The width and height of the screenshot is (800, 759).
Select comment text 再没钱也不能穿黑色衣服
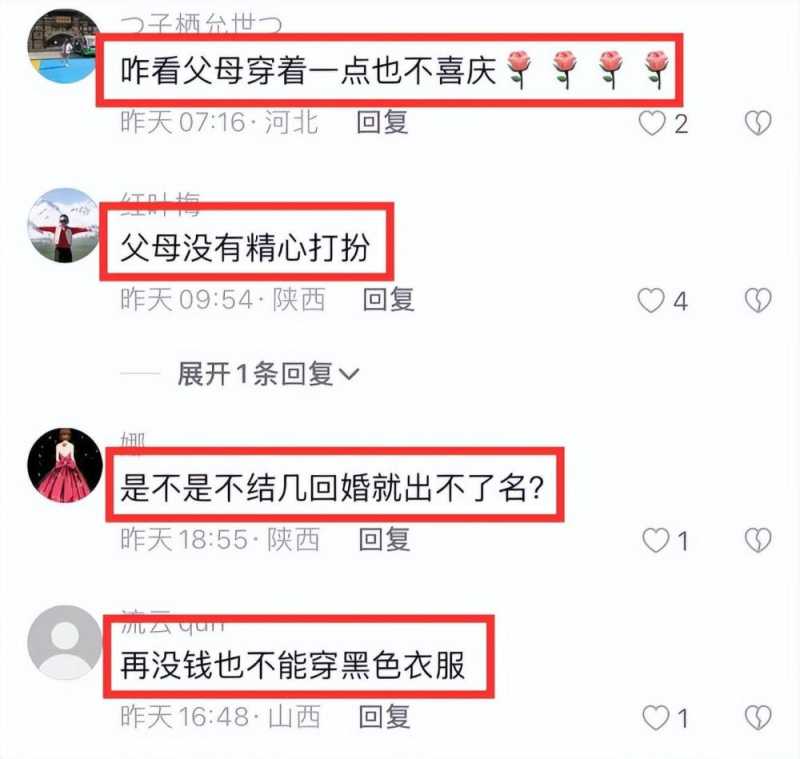(x=293, y=665)
